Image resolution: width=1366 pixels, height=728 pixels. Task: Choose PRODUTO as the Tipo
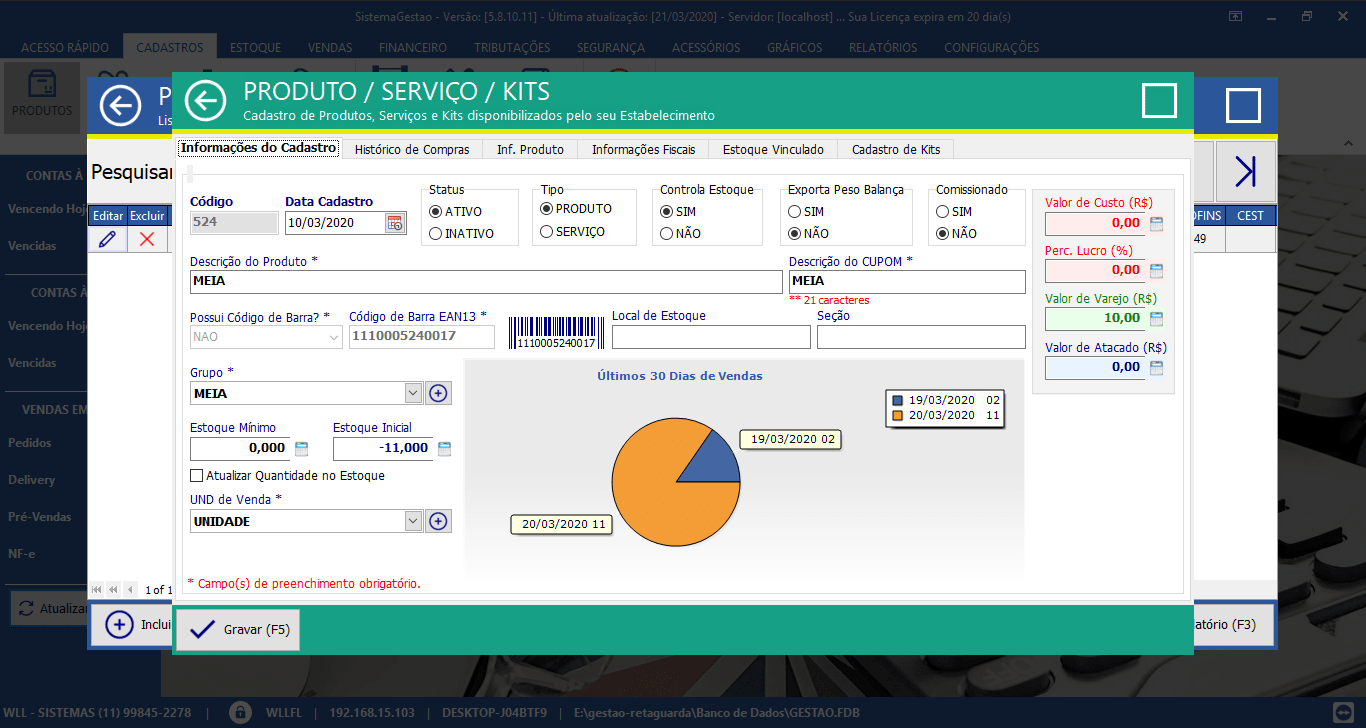point(546,209)
